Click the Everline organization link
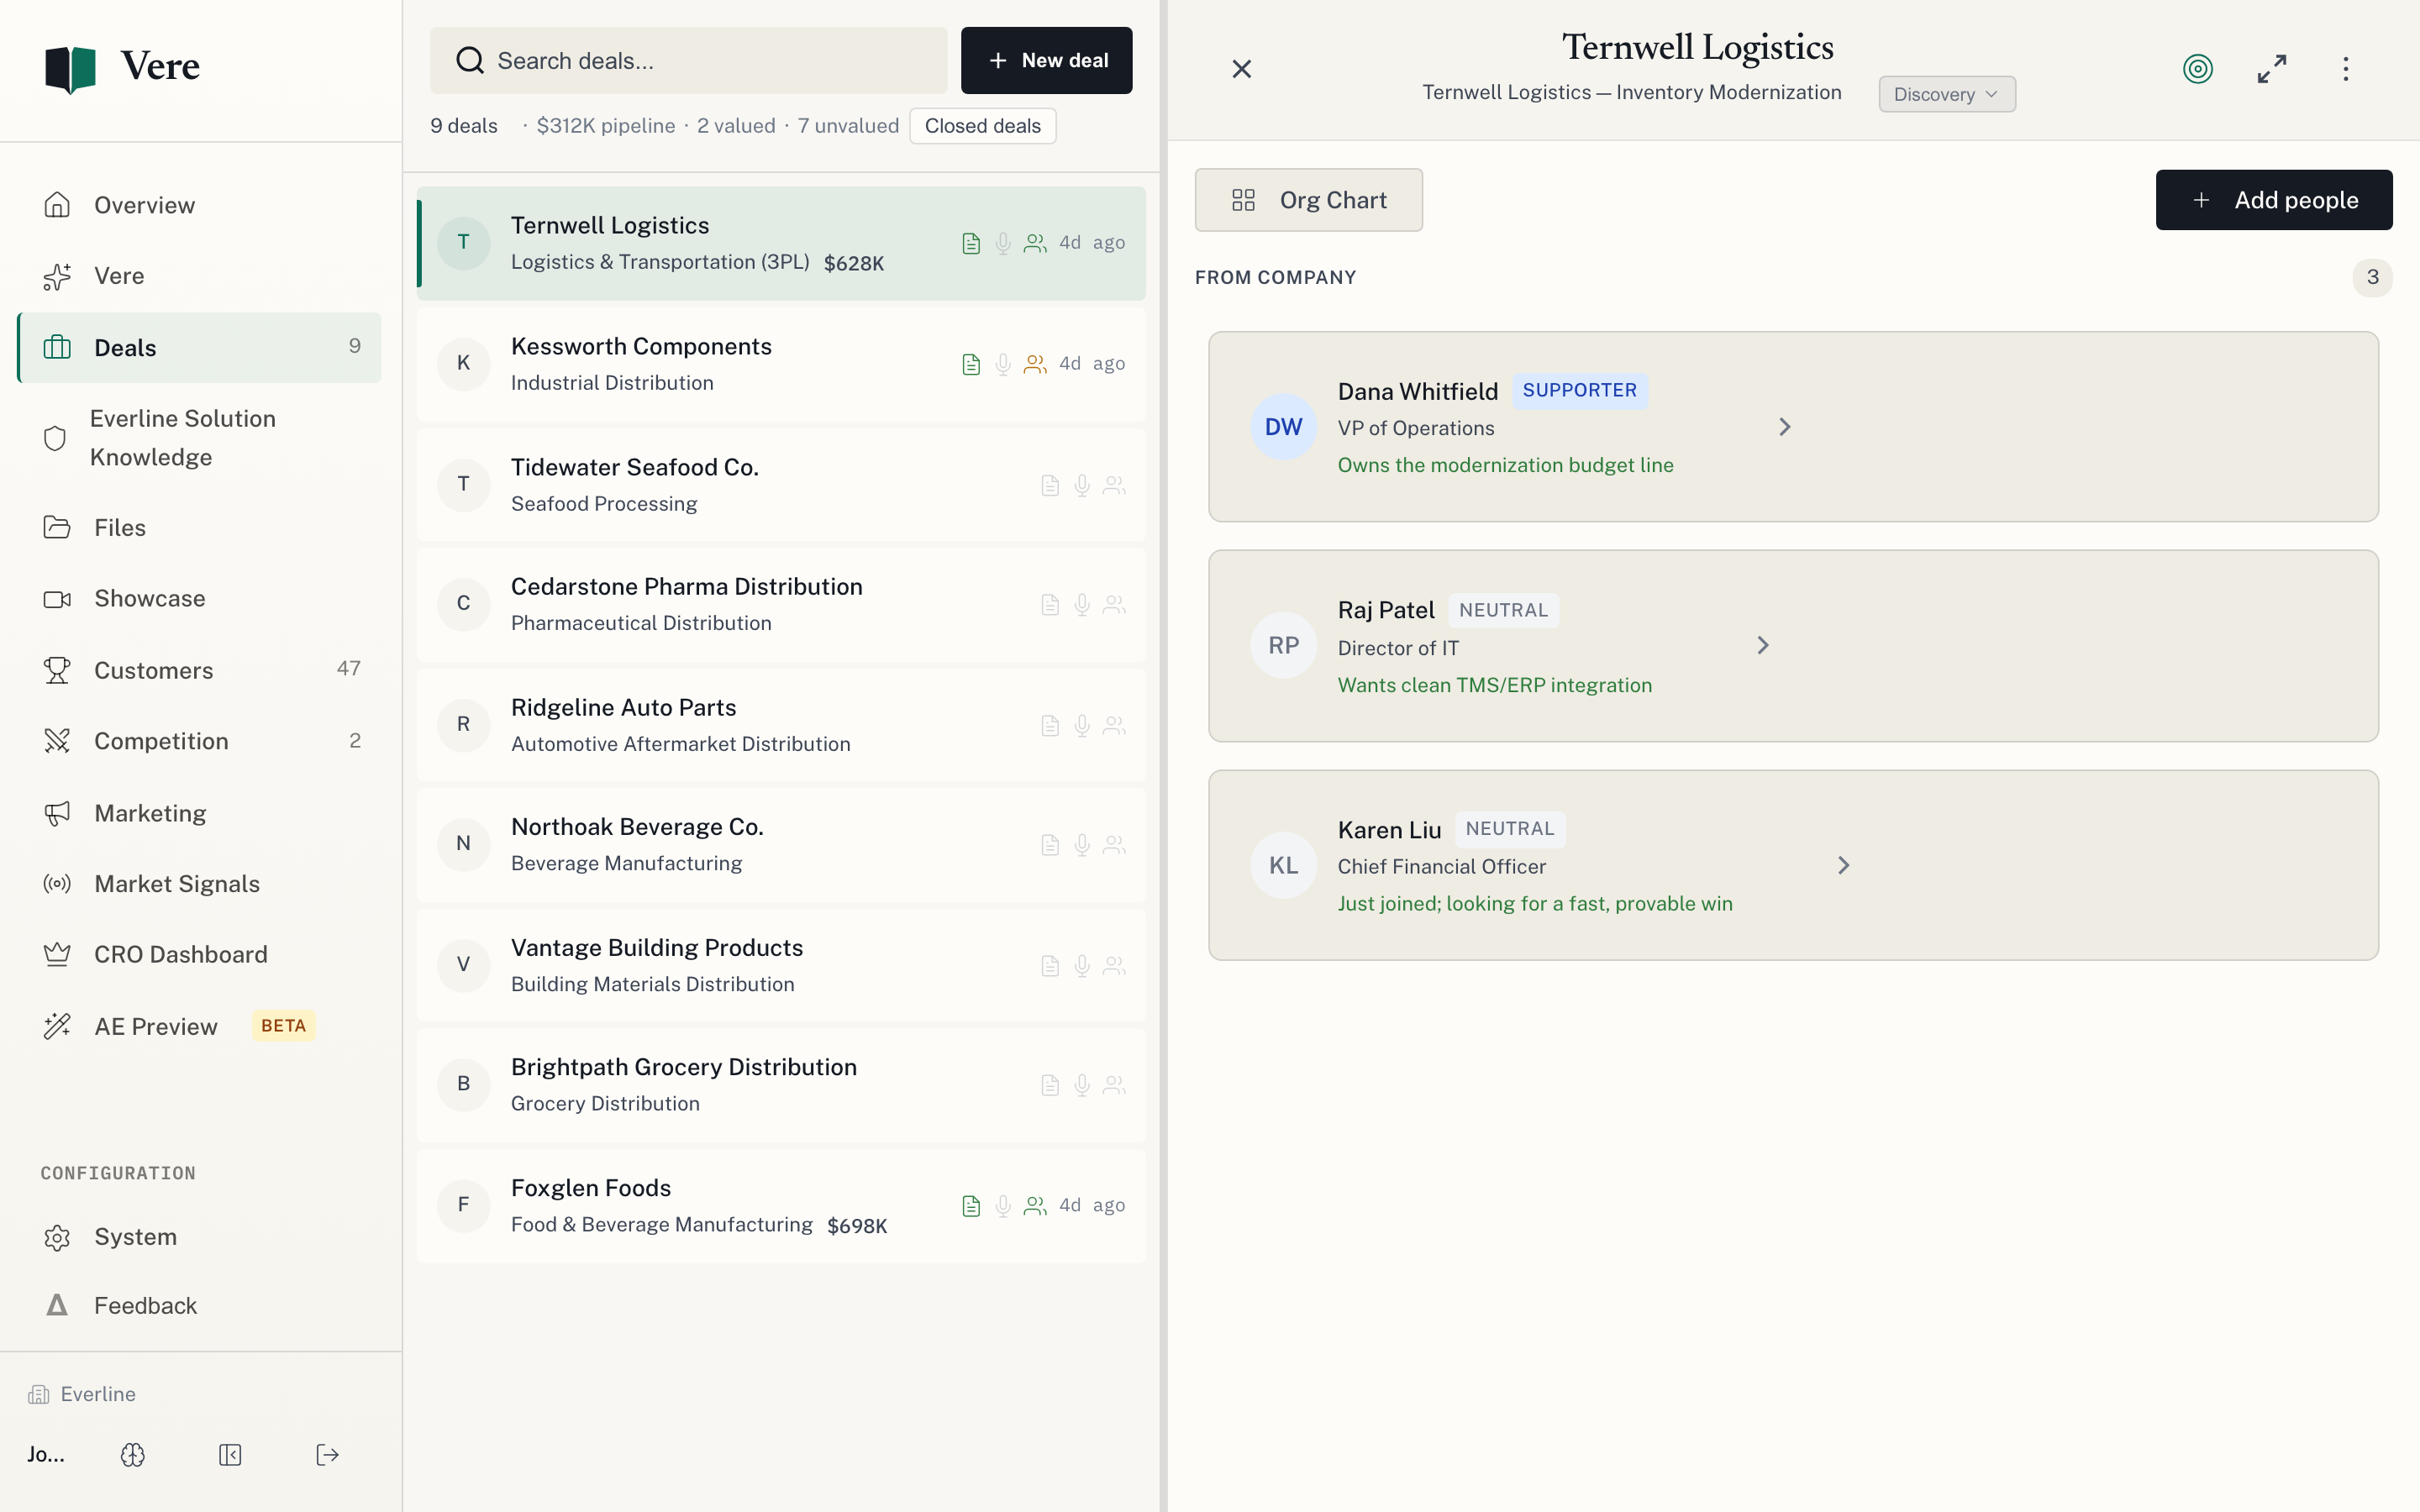Viewport: 2420px width, 1512px height. point(83,1394)
